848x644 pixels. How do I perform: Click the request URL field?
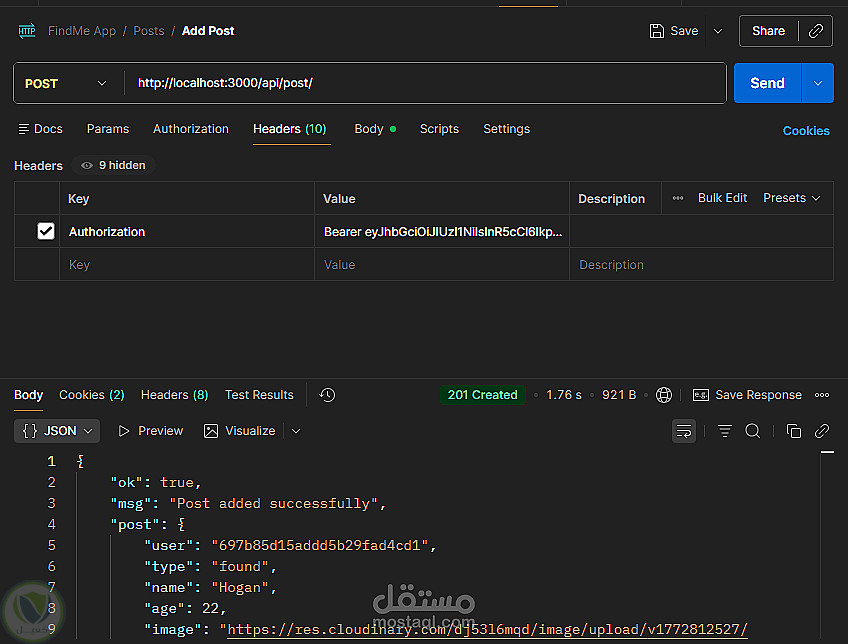click(420, 84)
